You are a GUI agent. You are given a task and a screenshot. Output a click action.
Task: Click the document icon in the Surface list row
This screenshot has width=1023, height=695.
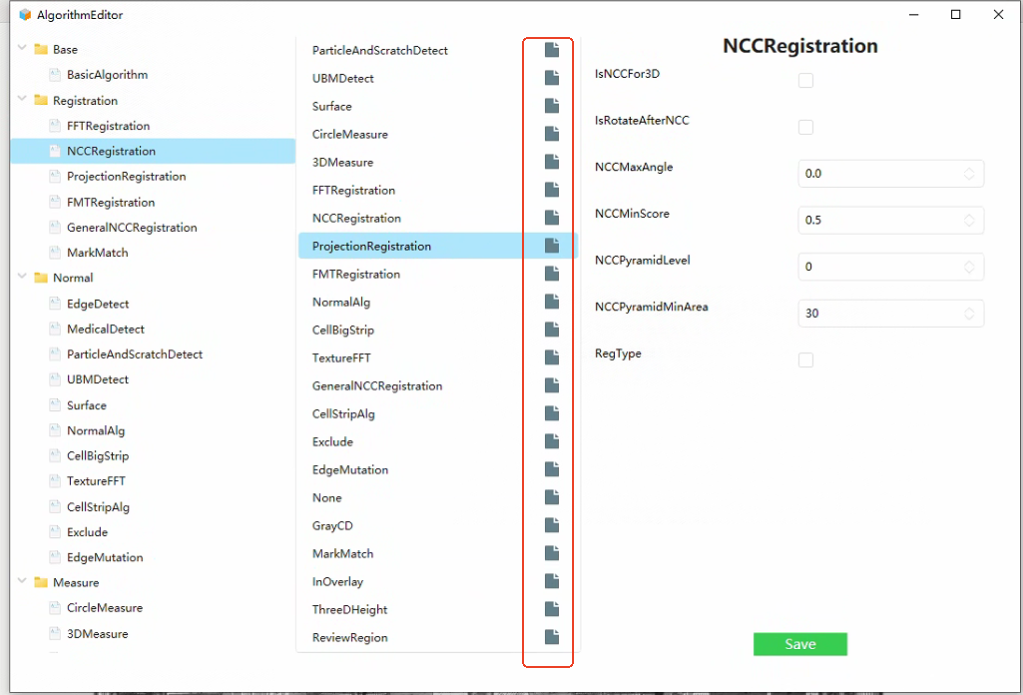point(552,106)
